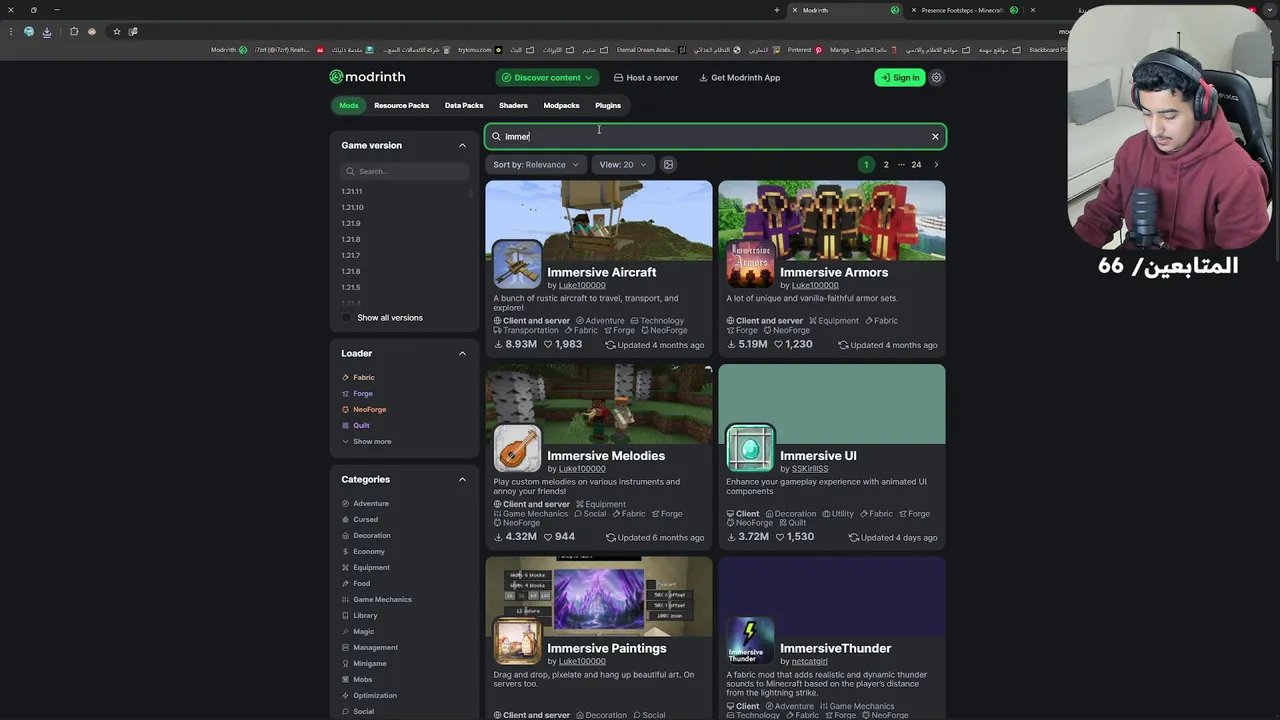Open the Host a server link

646,77
